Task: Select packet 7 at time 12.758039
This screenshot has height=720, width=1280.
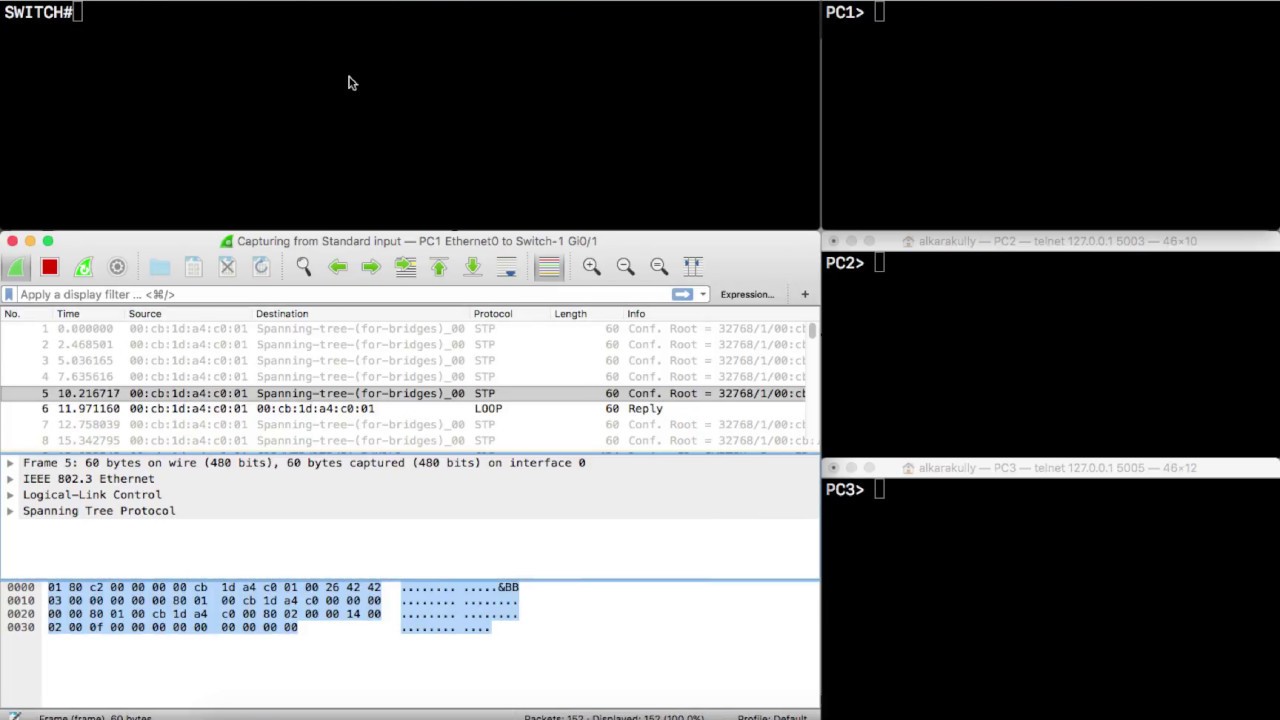Action: pyautogui.click(x=405, y=425)
